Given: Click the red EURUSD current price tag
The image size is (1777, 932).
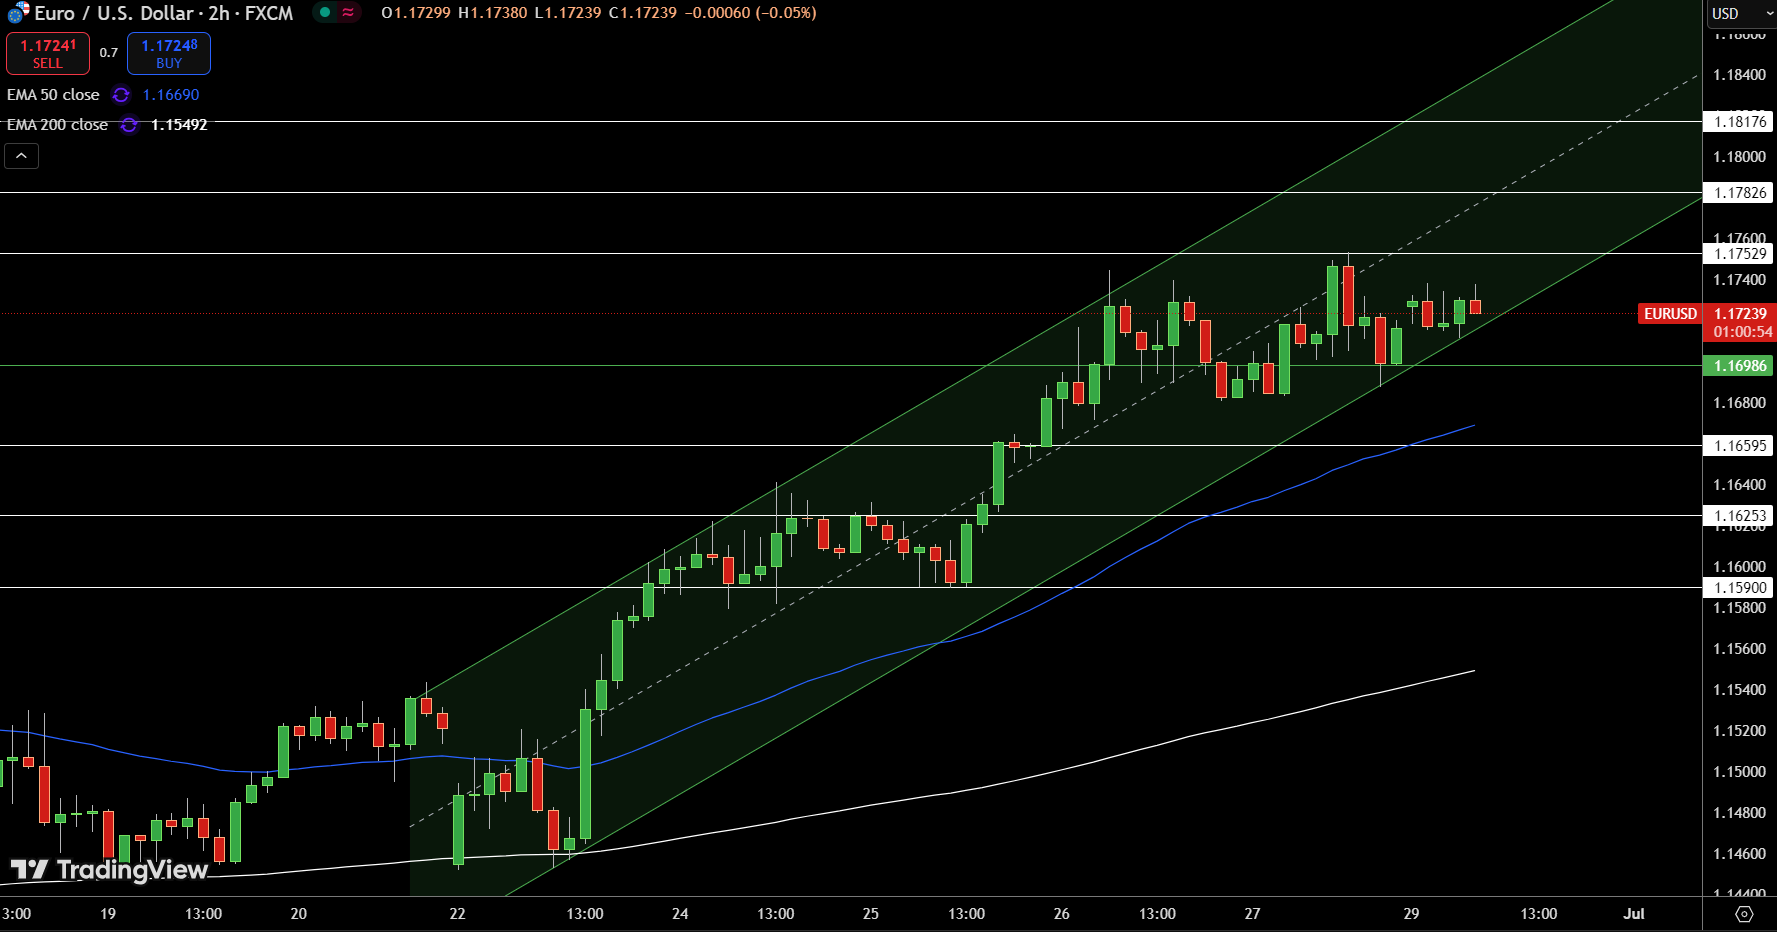Looking at the screenshot, I should 1670,314.
